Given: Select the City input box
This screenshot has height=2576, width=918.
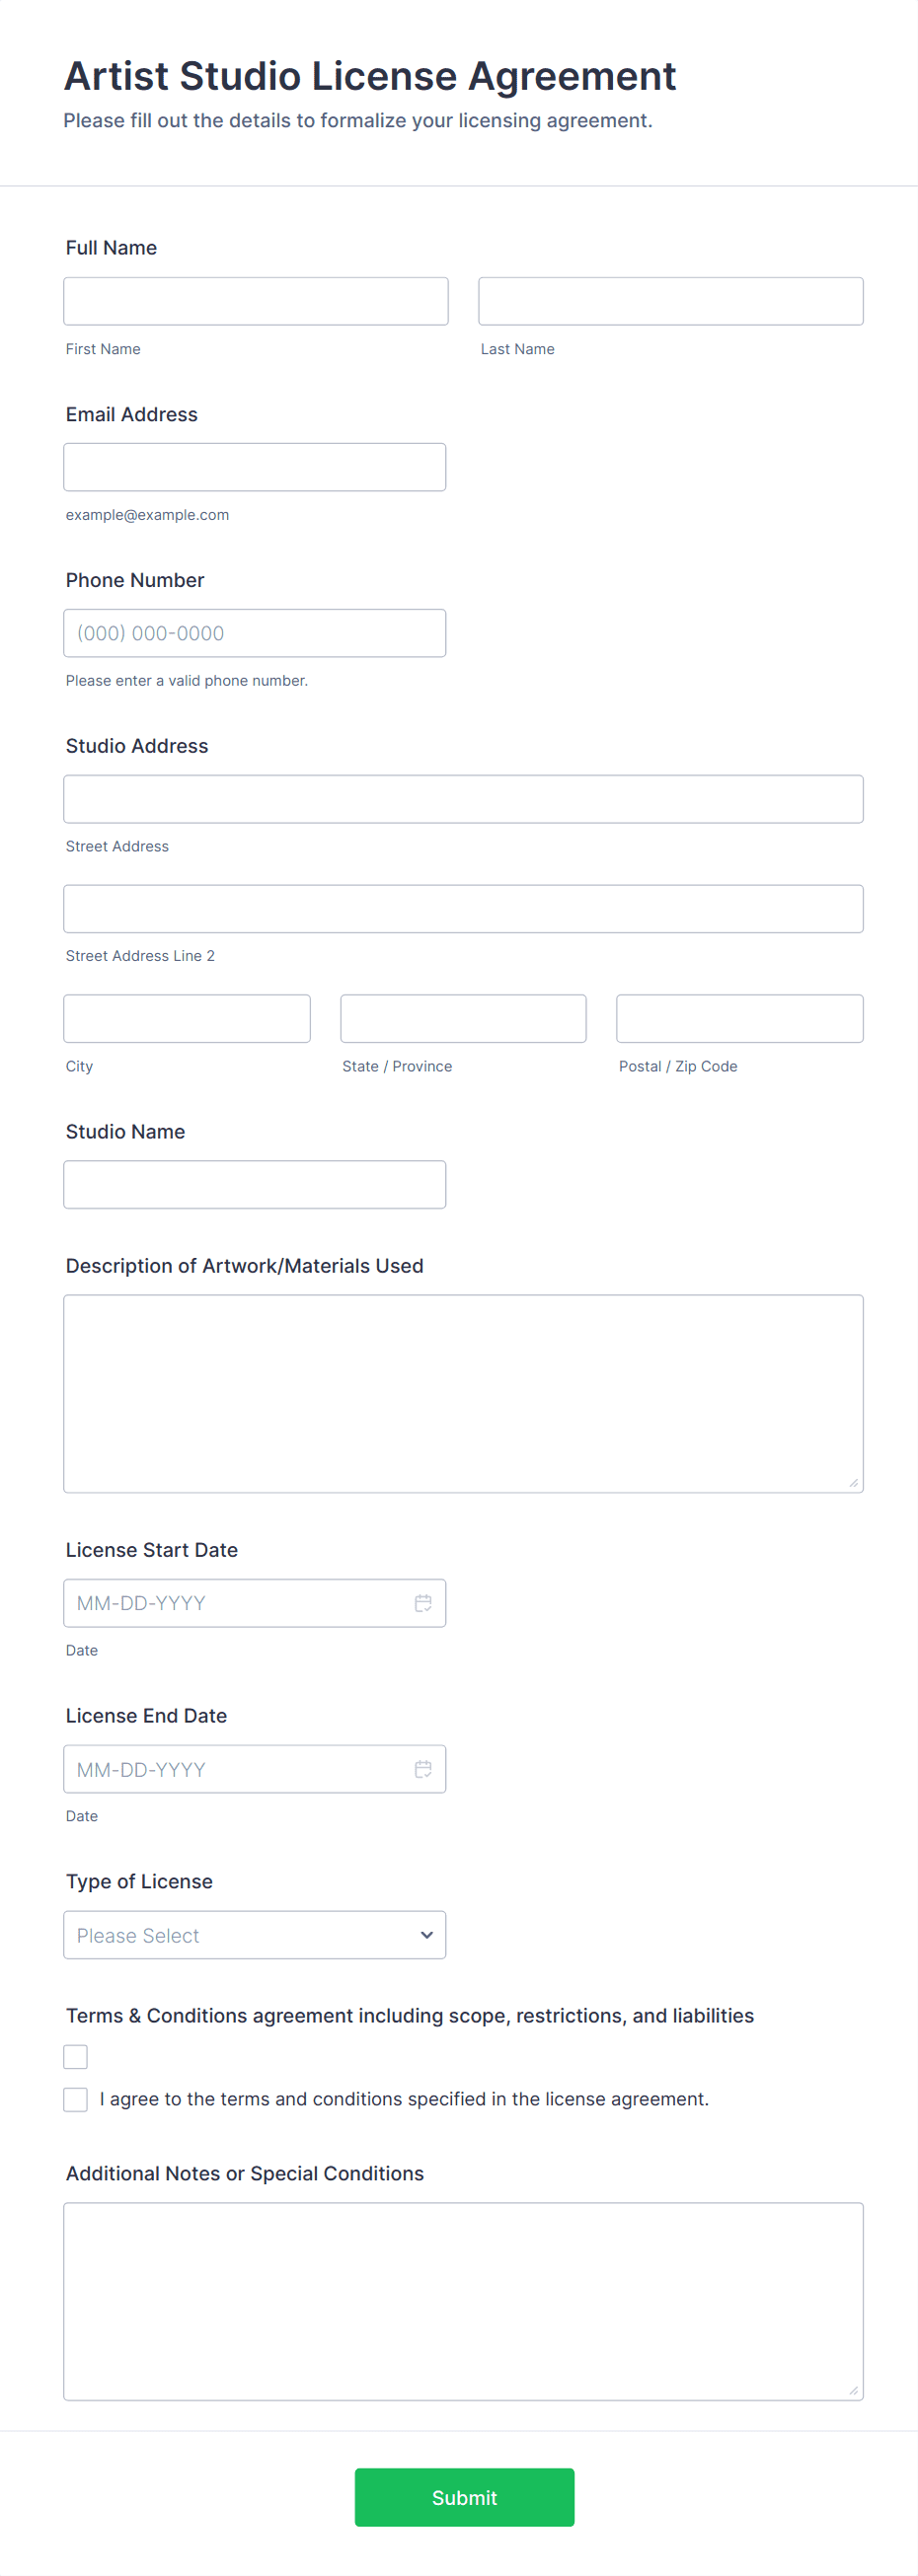Looking at the screenshot, I should click(x=187, y=1018).
